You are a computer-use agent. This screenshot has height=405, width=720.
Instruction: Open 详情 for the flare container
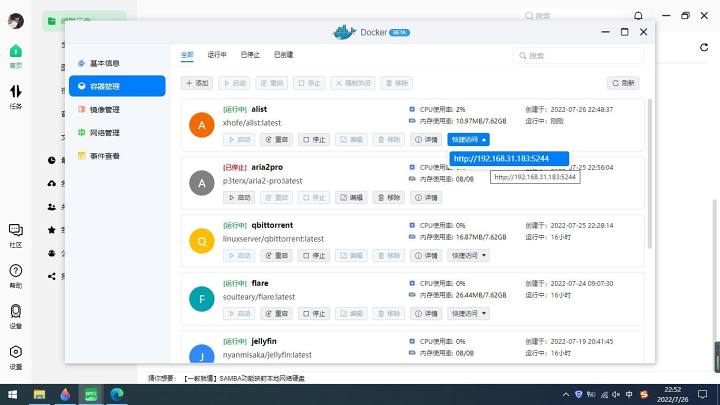tap(426, 314)
